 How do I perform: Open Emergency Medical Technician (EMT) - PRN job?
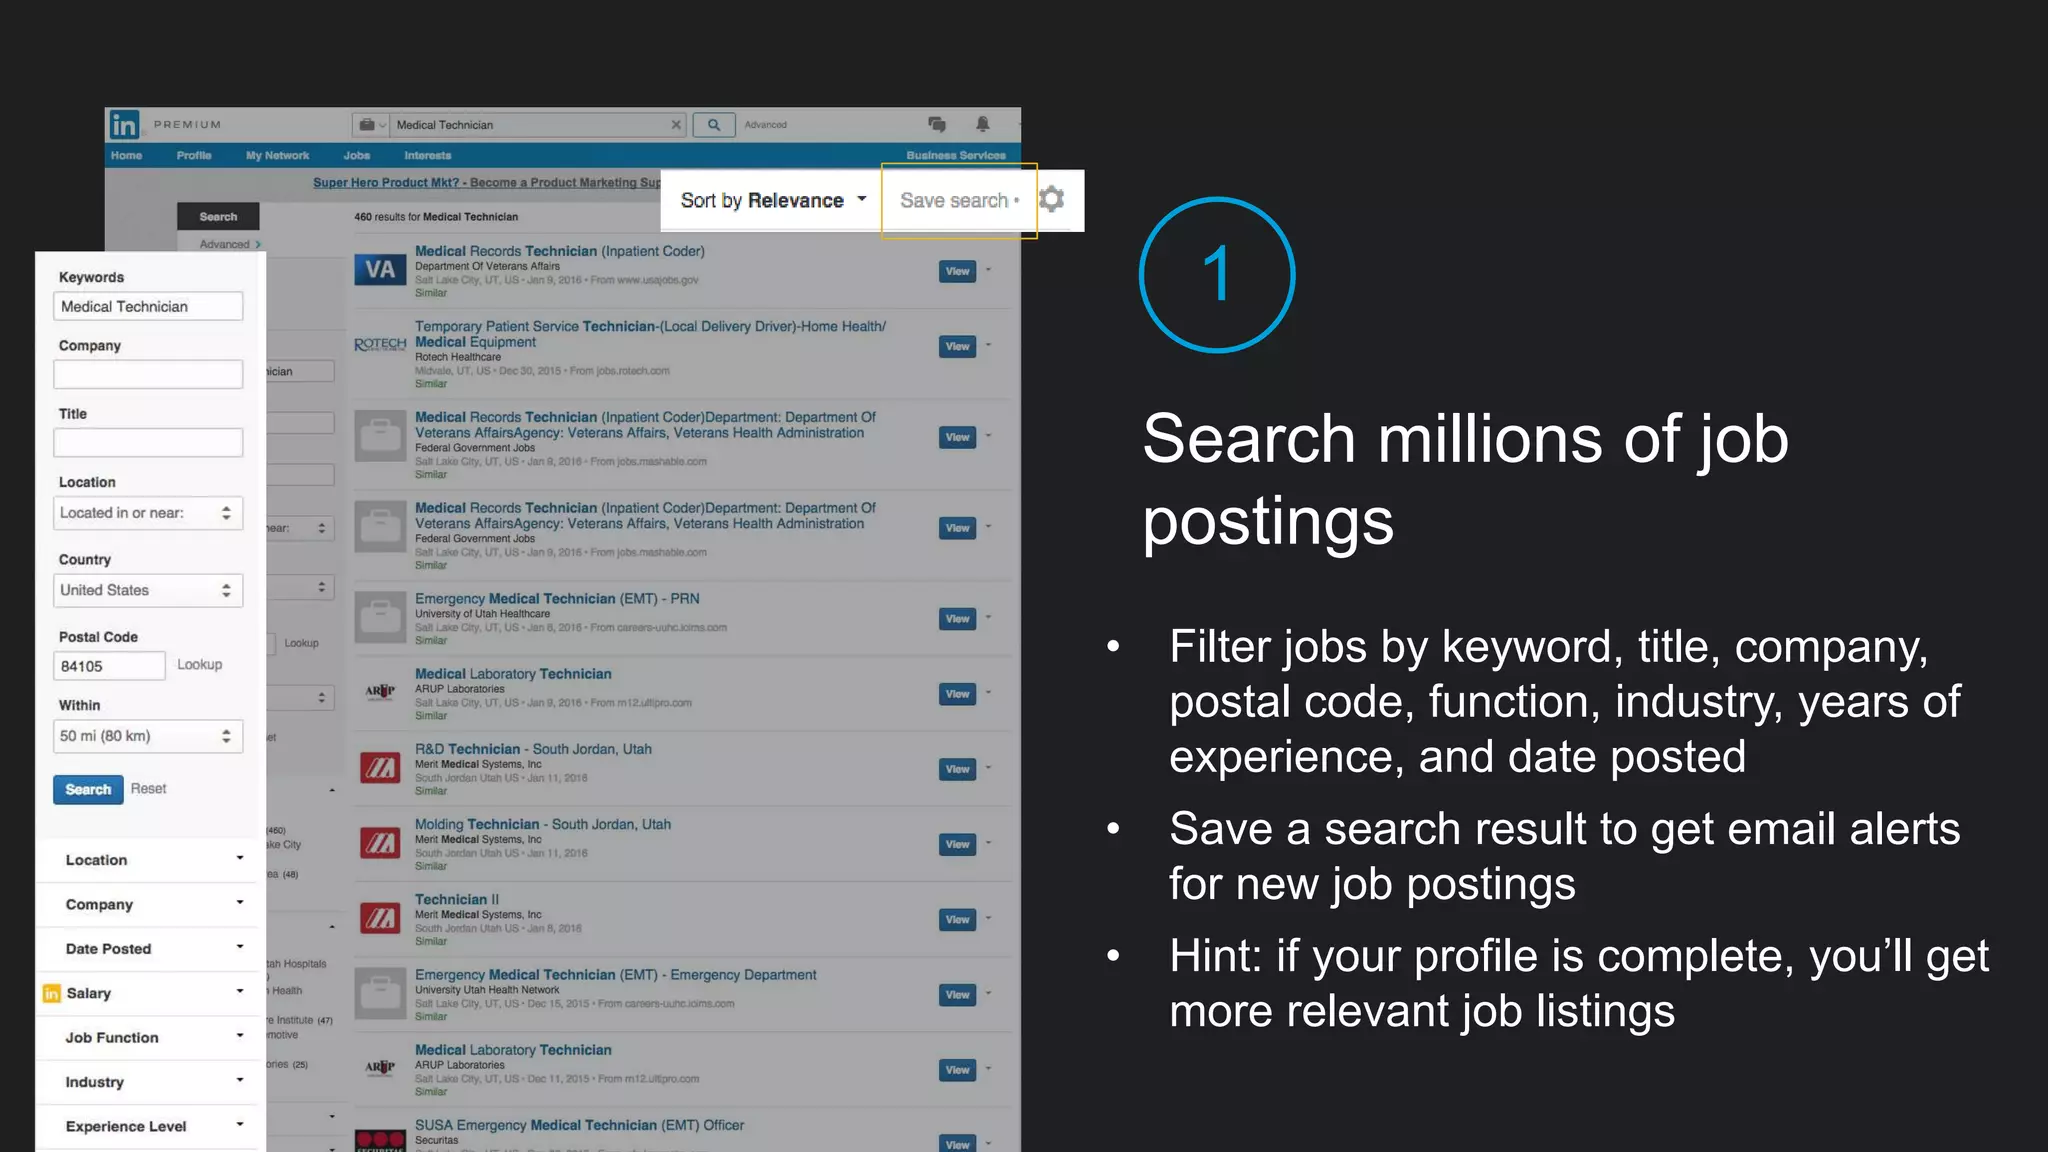(557, 599)
